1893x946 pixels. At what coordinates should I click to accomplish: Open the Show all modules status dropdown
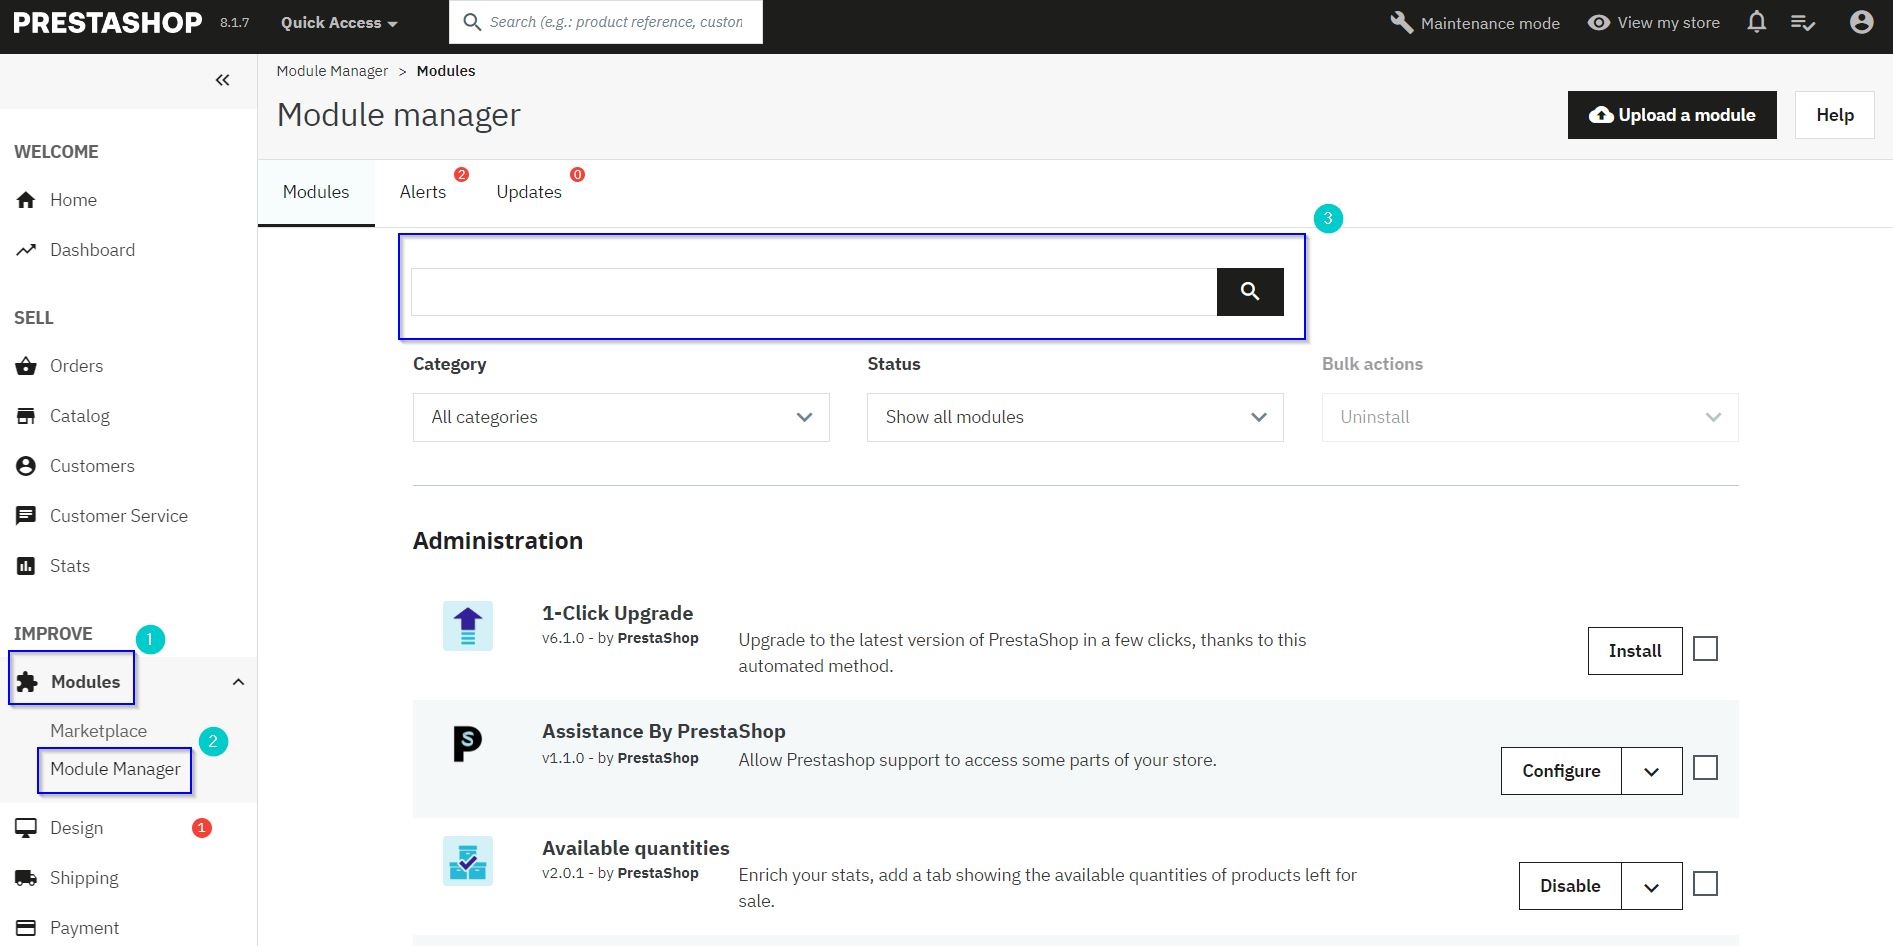[1075, 417]
